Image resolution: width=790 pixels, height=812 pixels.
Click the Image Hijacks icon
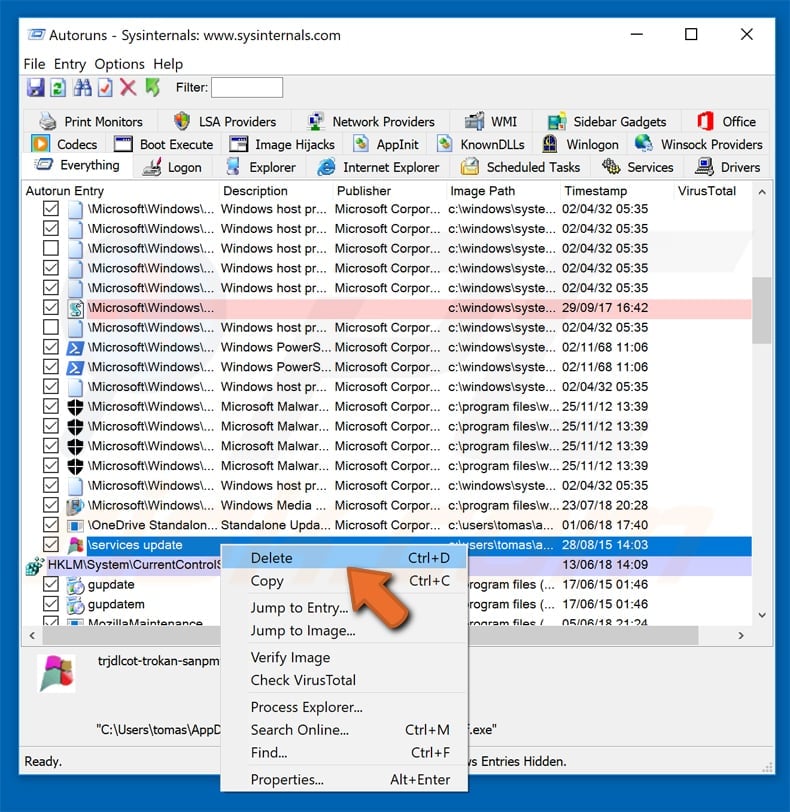click(239, 144)
